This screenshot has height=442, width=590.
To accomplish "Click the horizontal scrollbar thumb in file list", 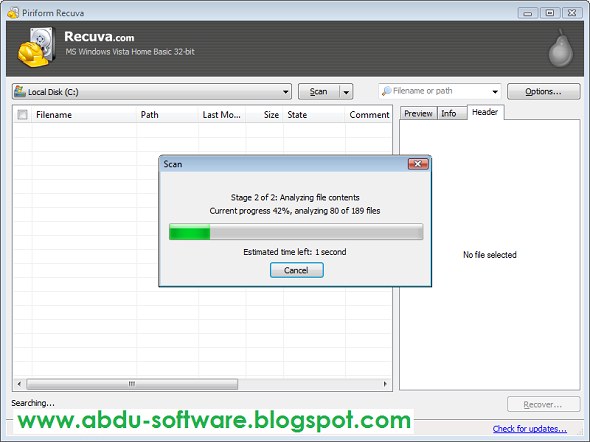I will click(x=132, y=384).
